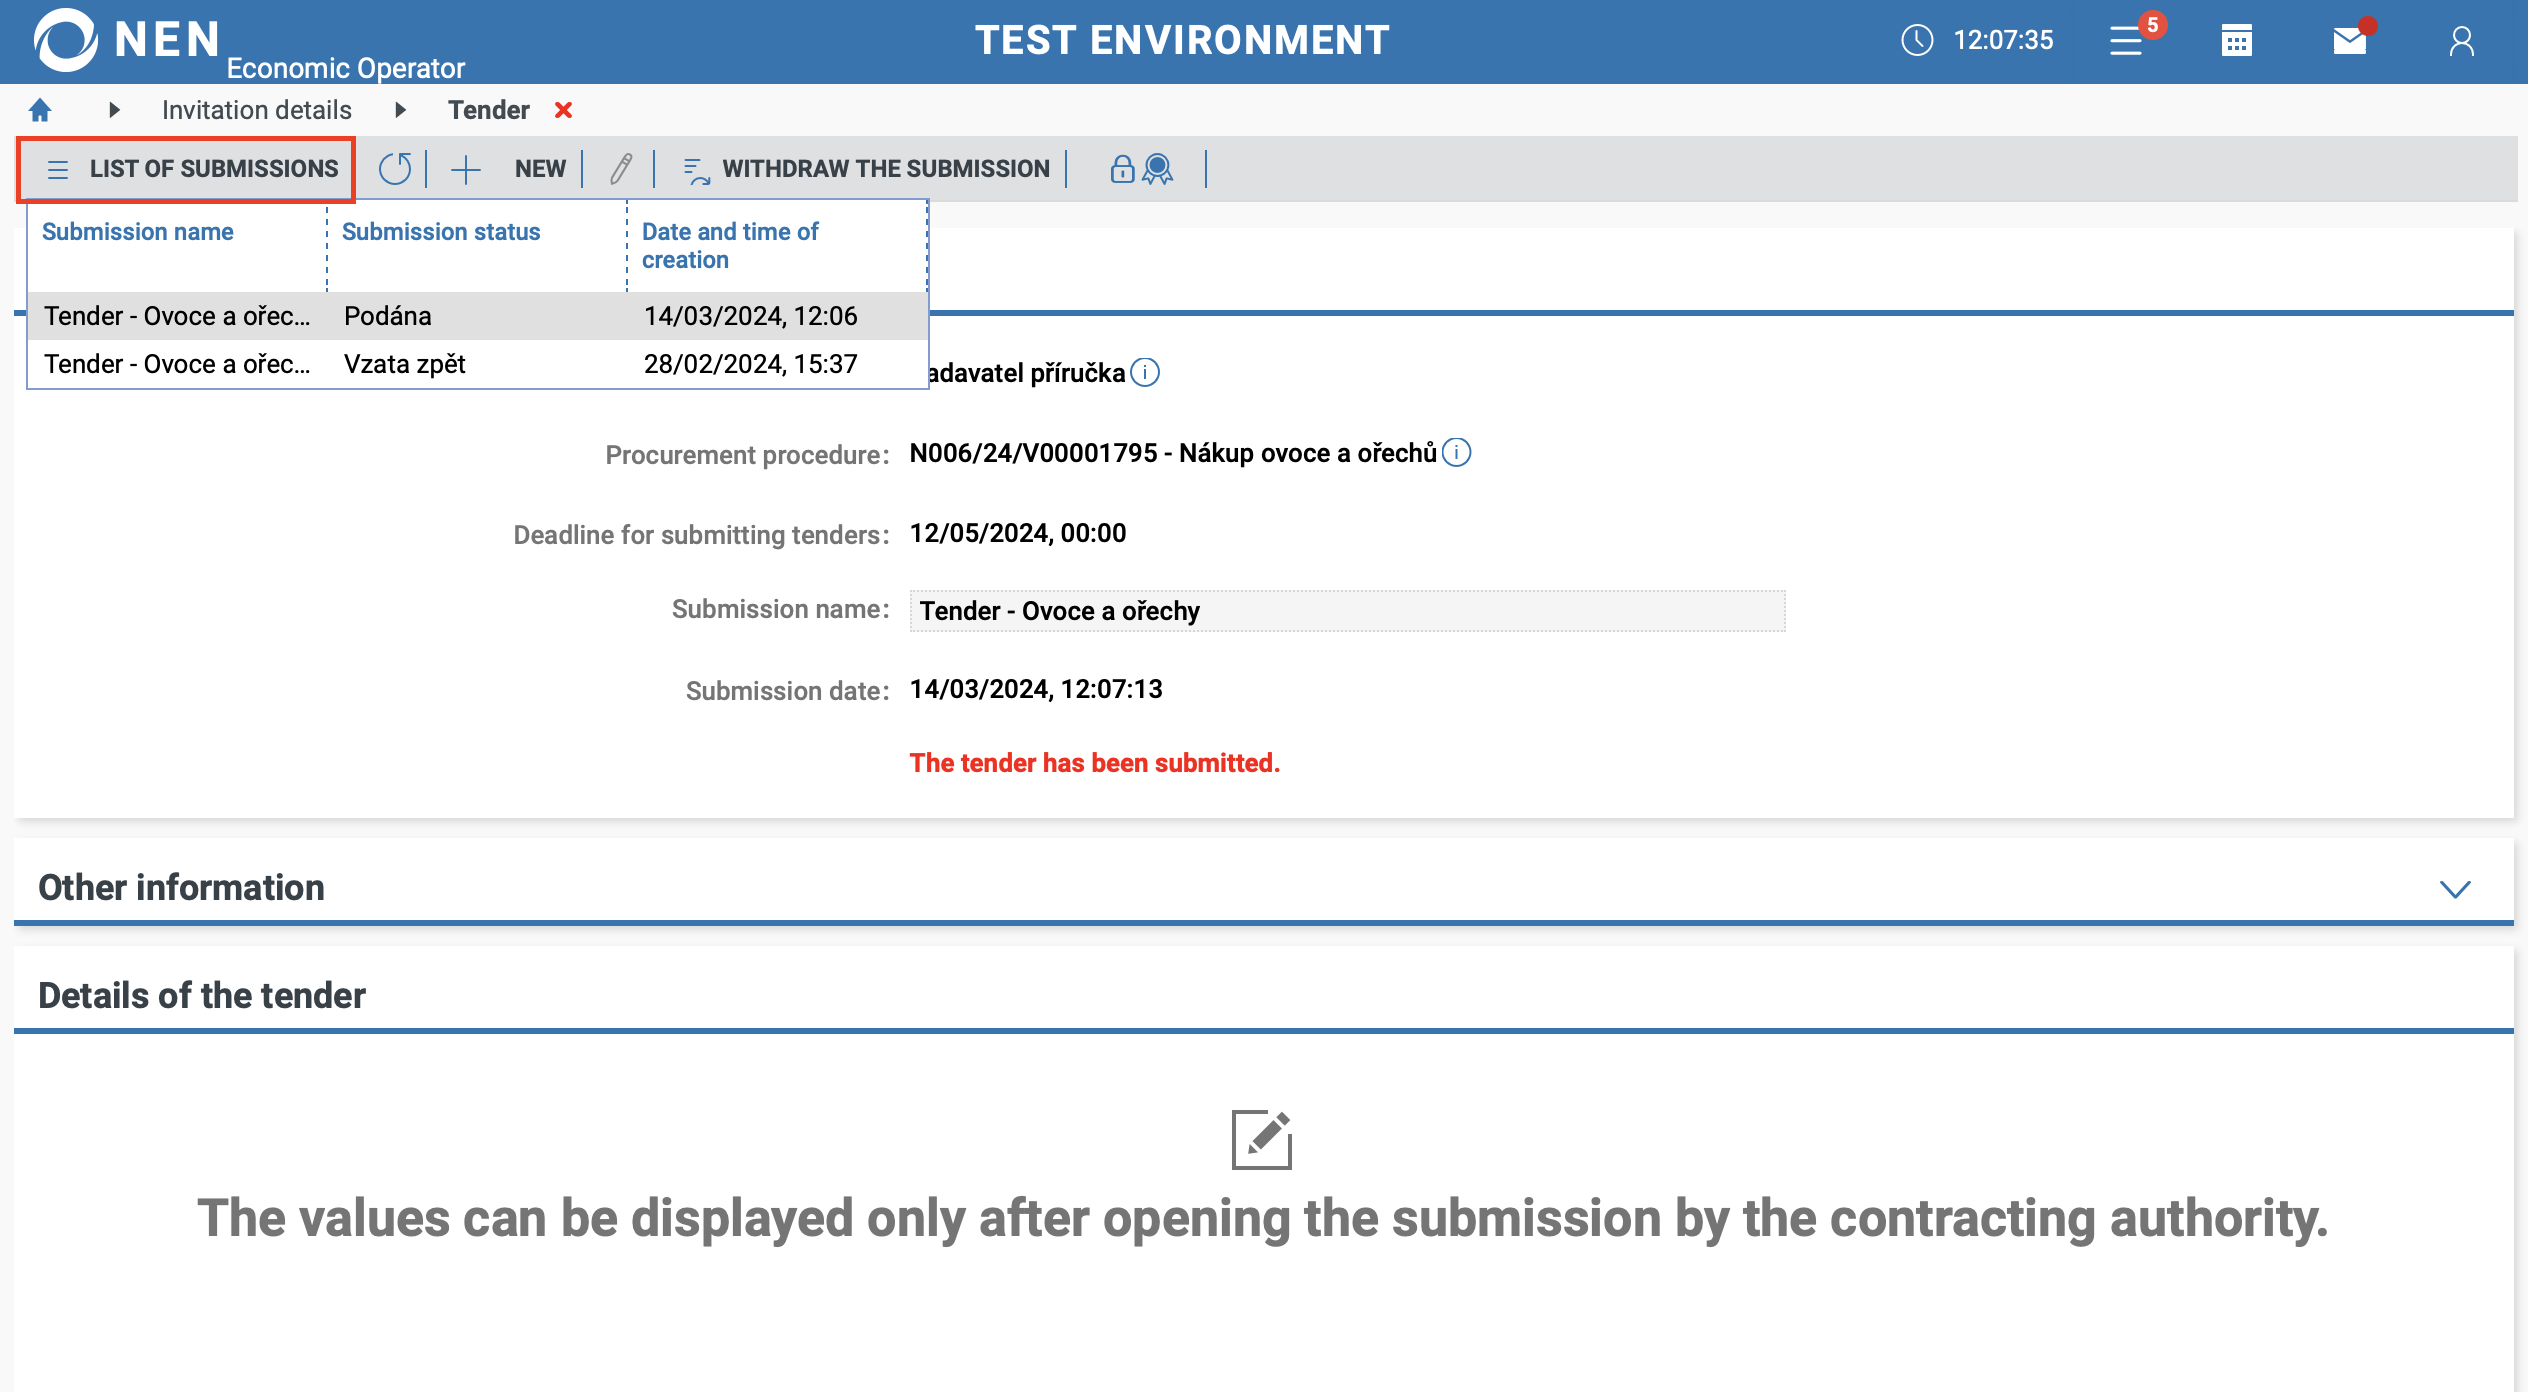Click the Submission name input field
Image resolution: width=2528 pixels, height=1392 pixels.
[1346, 611]
